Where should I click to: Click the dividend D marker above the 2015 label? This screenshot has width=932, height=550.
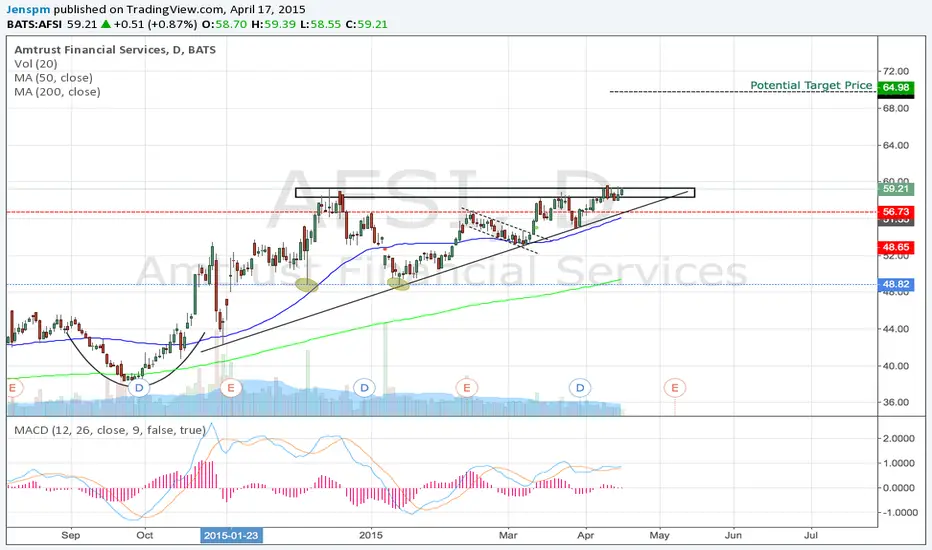[364, 388]
